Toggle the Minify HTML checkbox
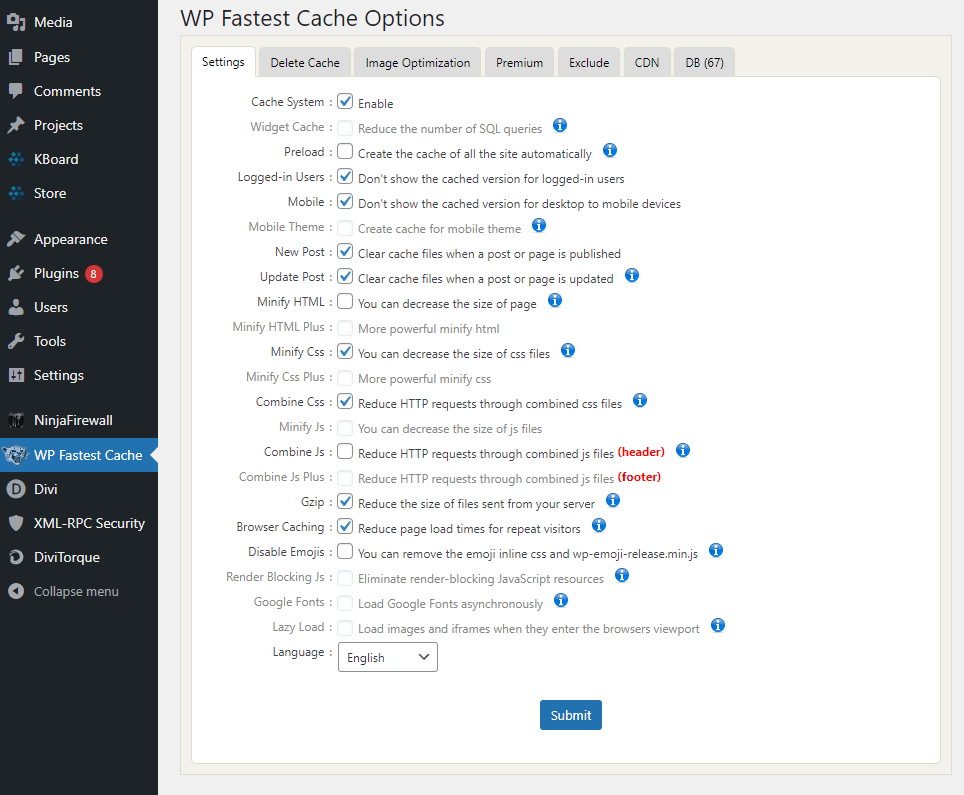The width and height of the screenshot is (964, 795). pos(345,301)
